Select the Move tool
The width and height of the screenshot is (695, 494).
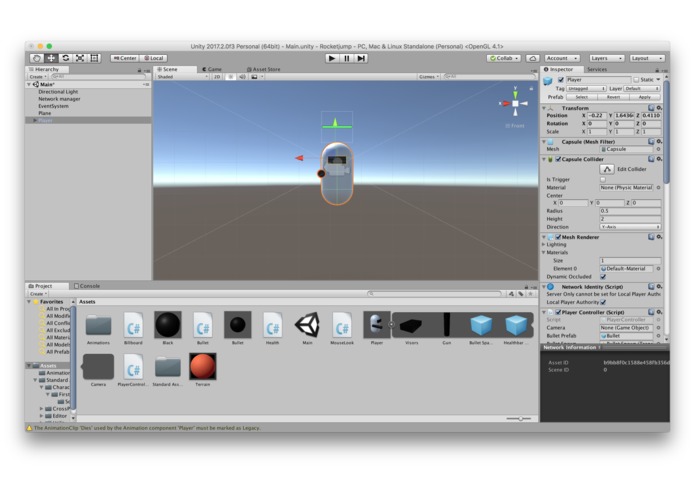[x=51, y=58]
